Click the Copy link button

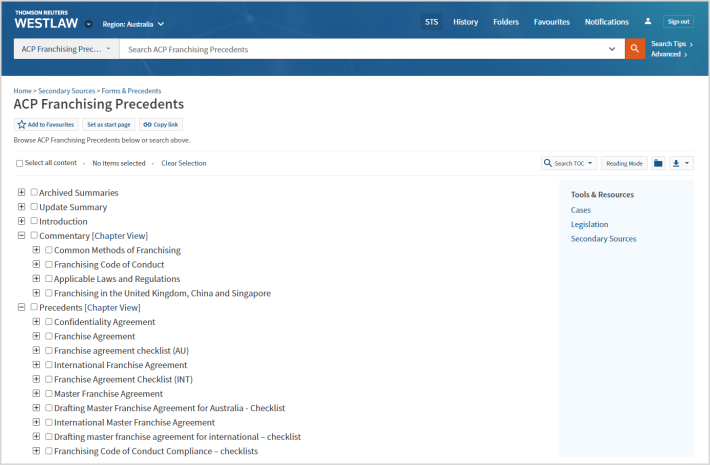(161, 124)
